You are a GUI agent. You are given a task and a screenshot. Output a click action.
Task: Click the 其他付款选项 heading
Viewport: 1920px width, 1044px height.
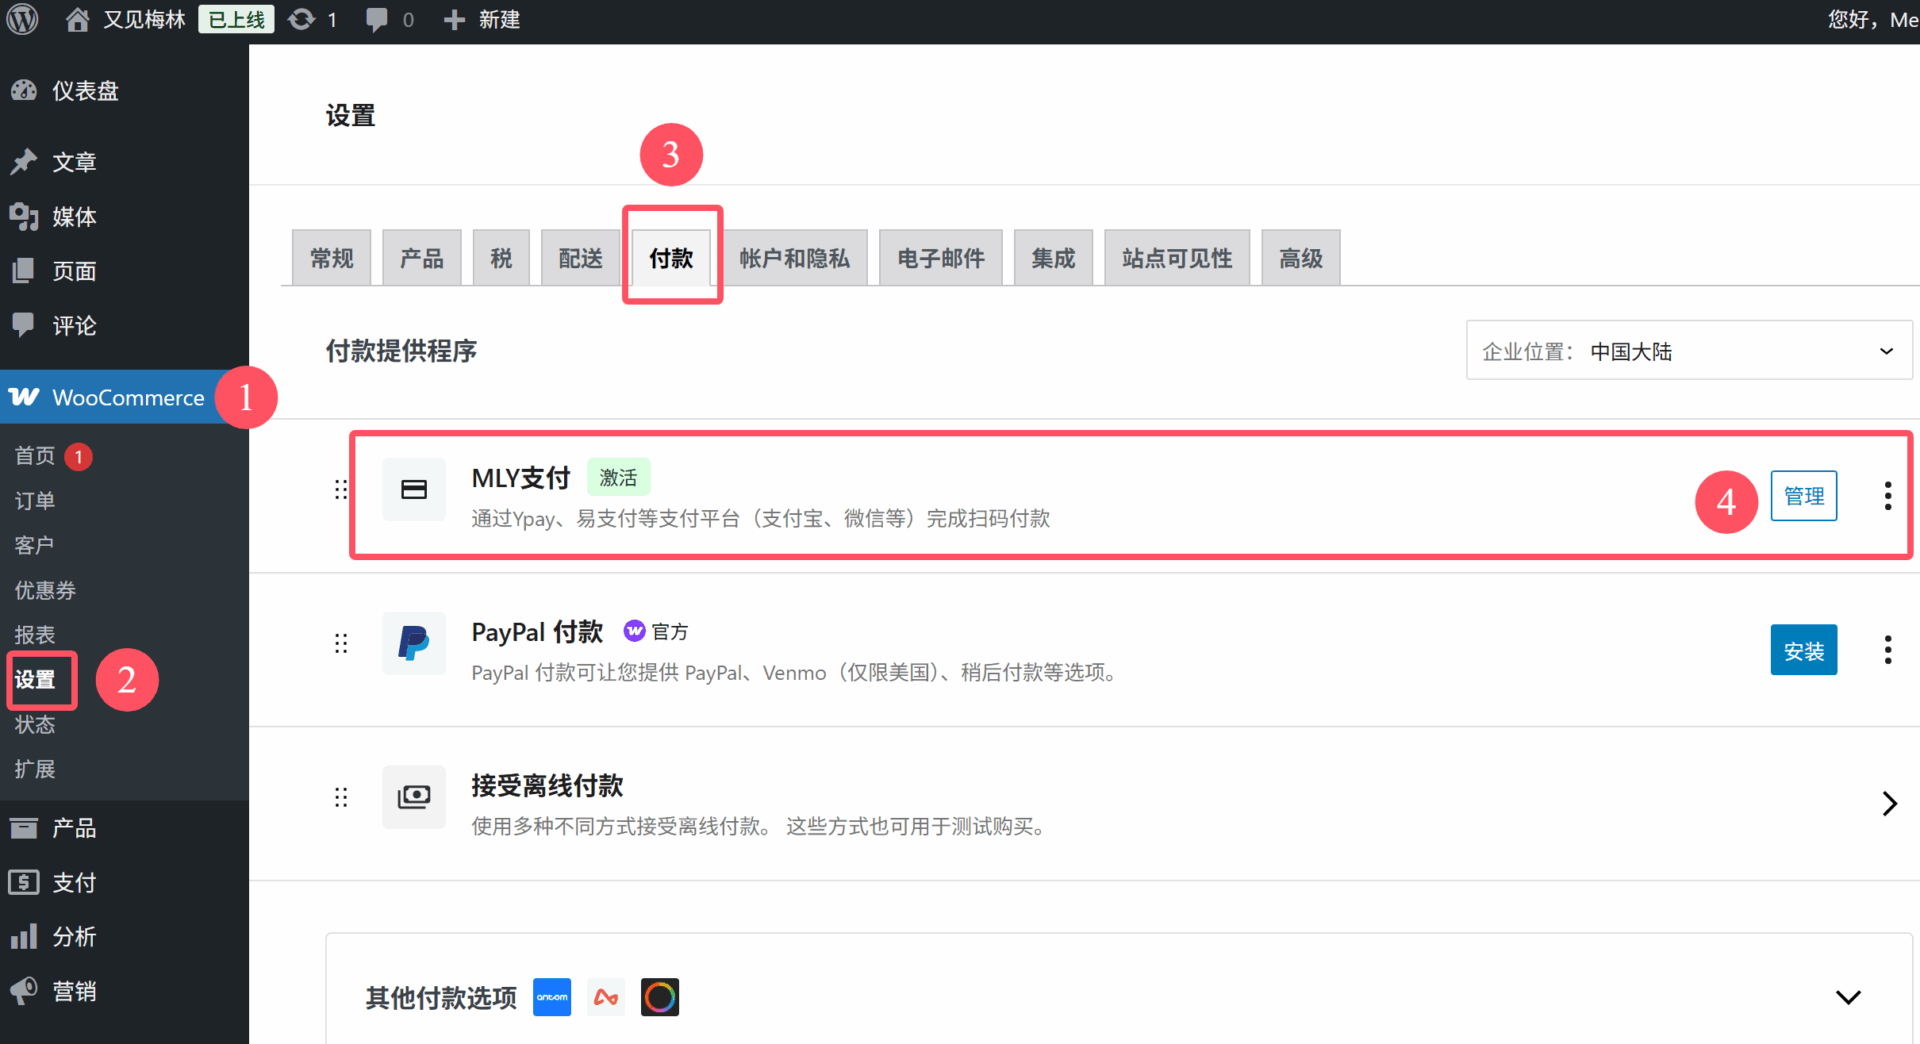(x=441, y=998)
